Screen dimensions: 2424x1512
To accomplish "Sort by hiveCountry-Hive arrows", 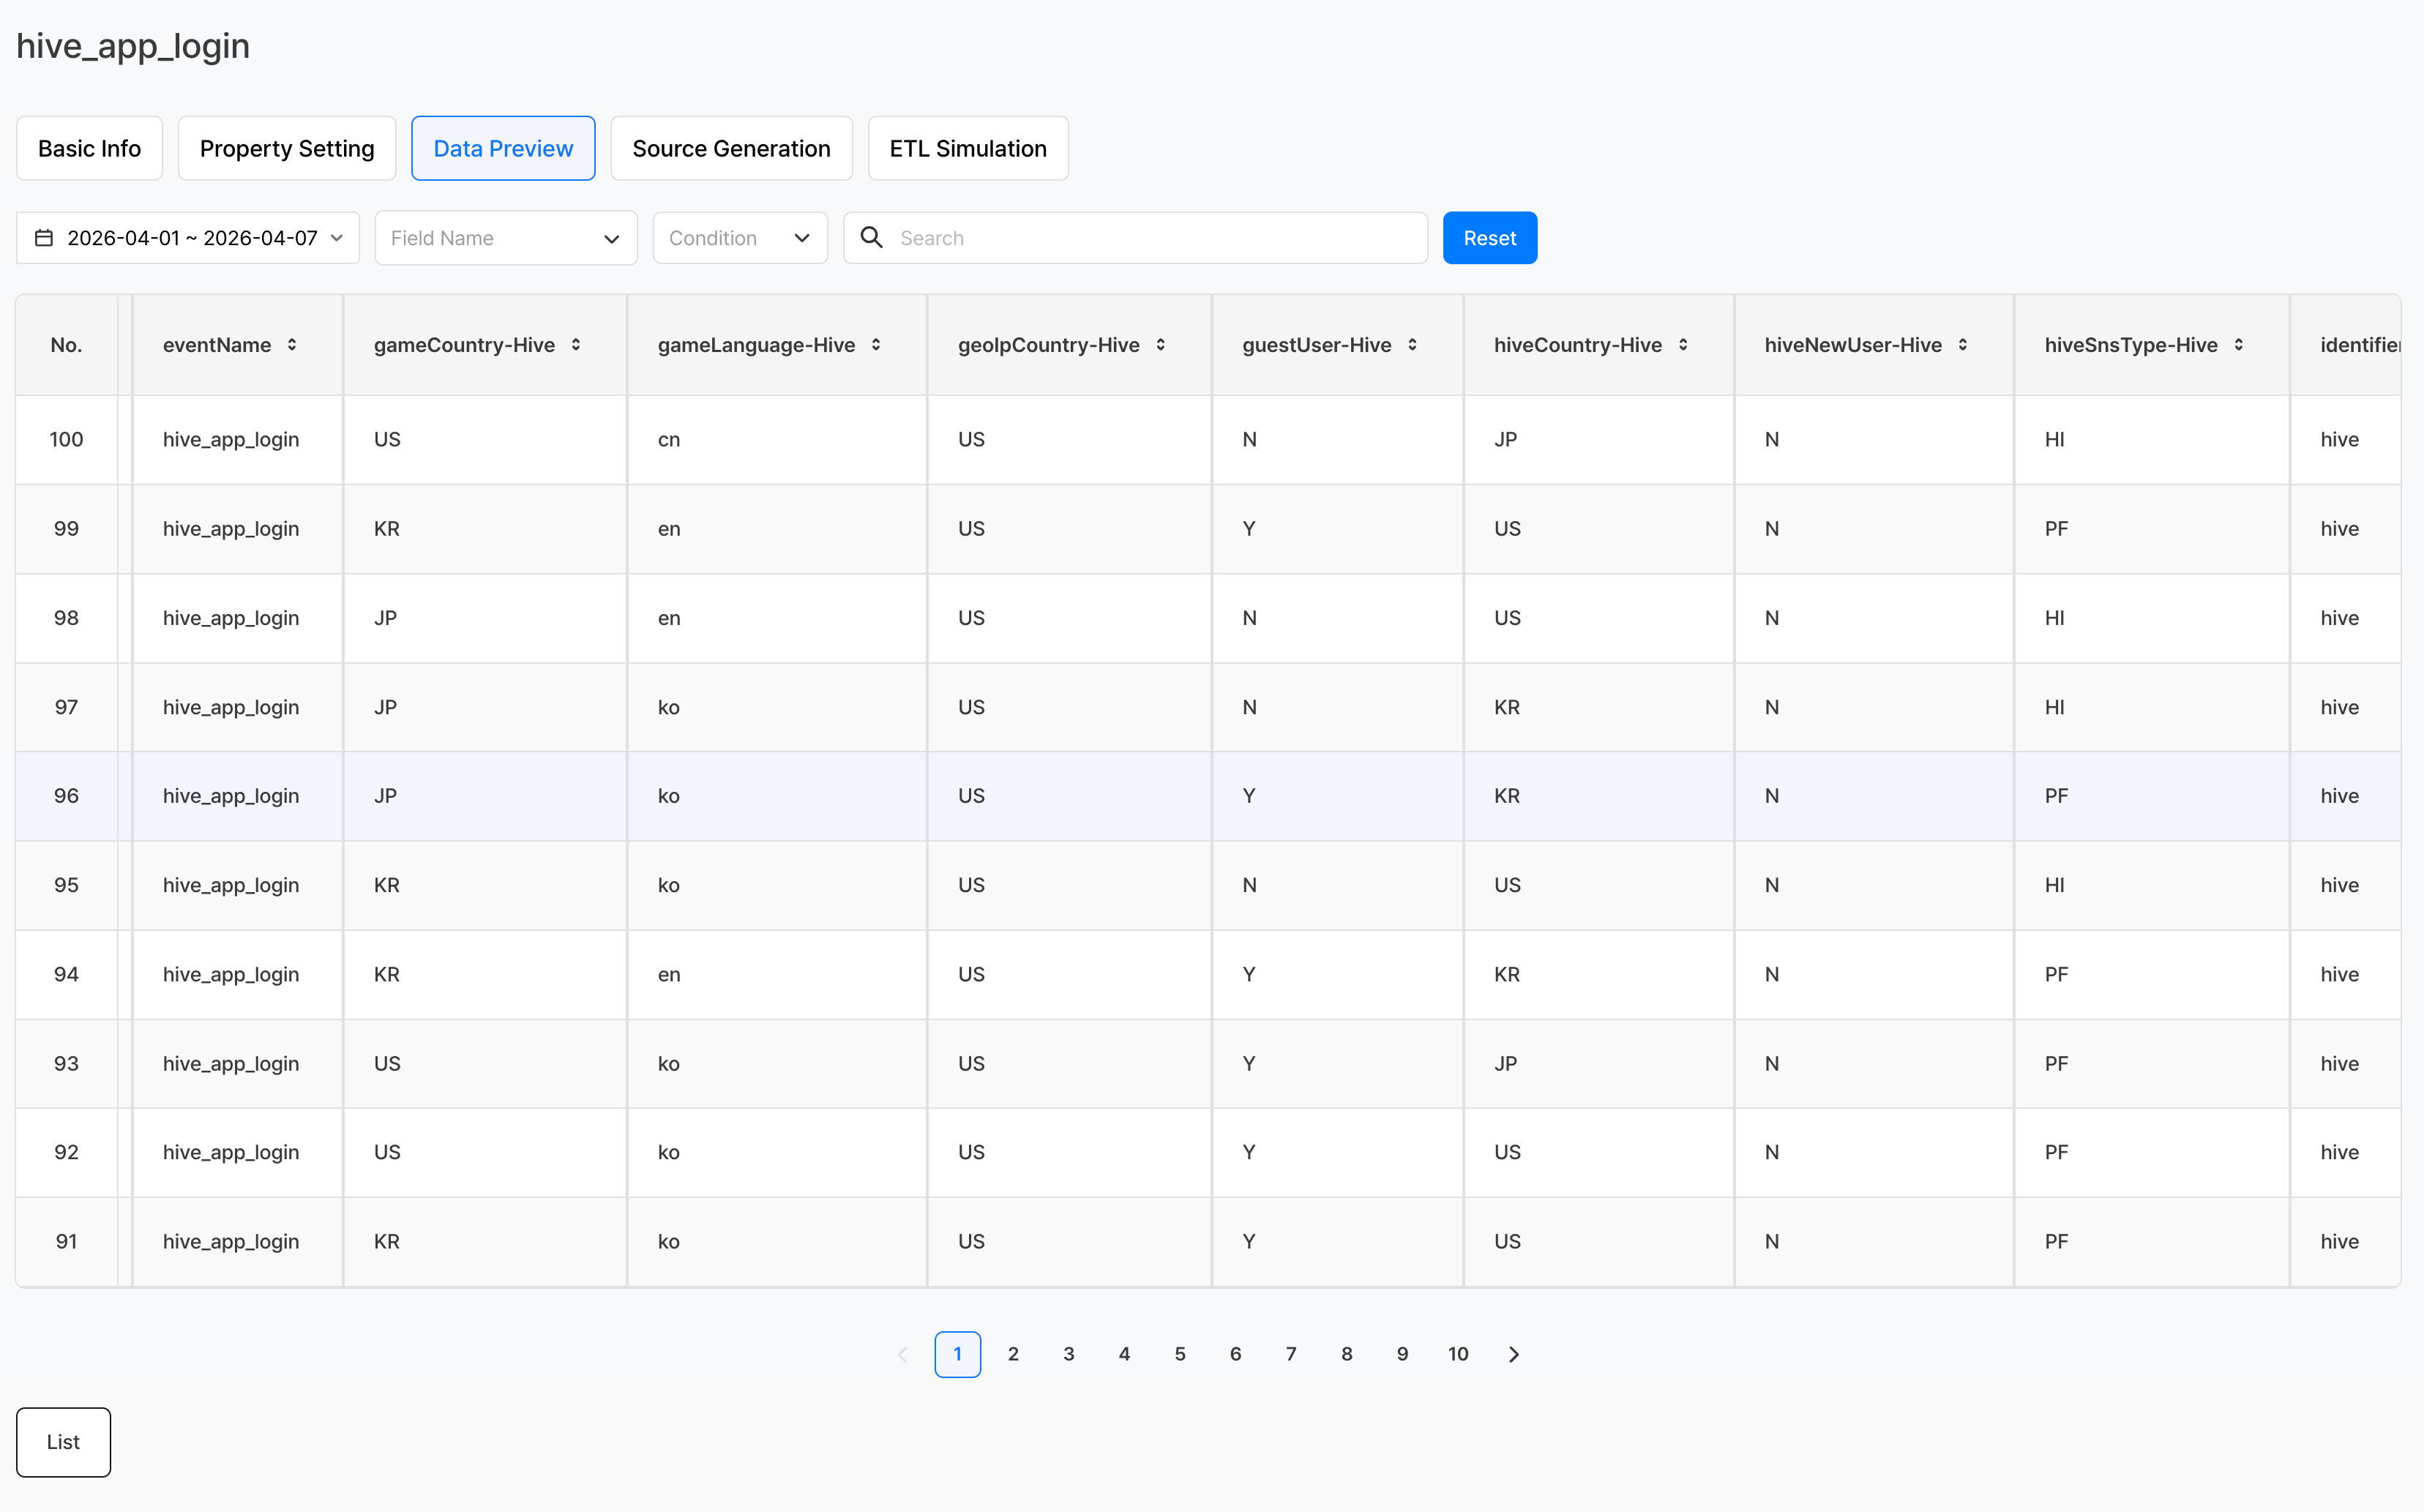I will coord(1683,345).
